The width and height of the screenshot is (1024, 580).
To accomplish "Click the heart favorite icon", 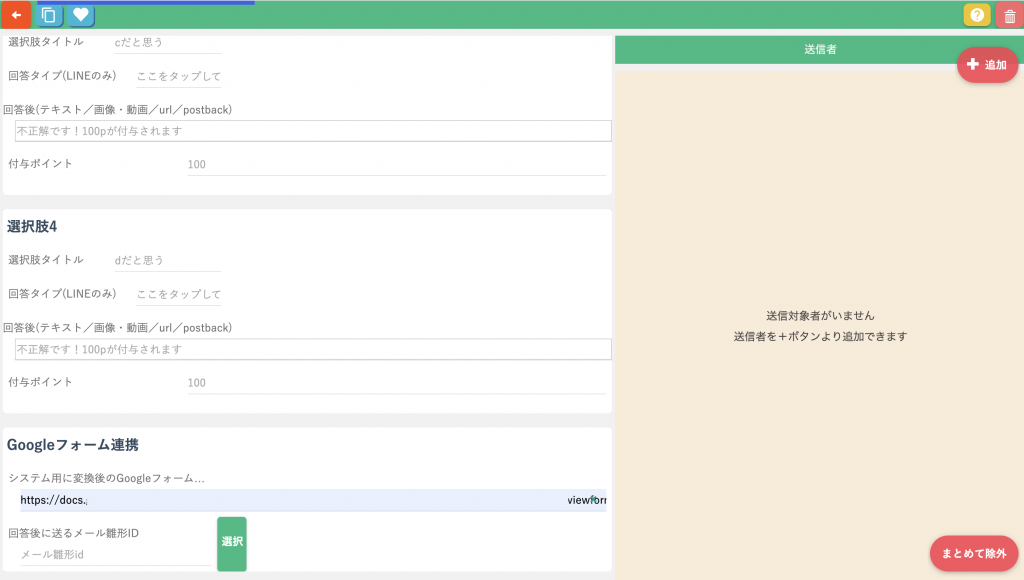I will (x=81, y=15).
